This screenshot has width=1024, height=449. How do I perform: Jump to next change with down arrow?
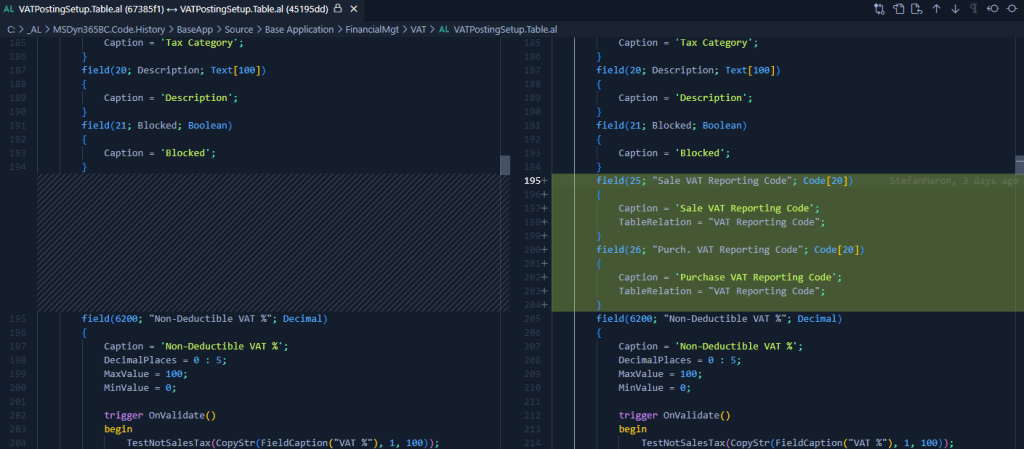955,8
